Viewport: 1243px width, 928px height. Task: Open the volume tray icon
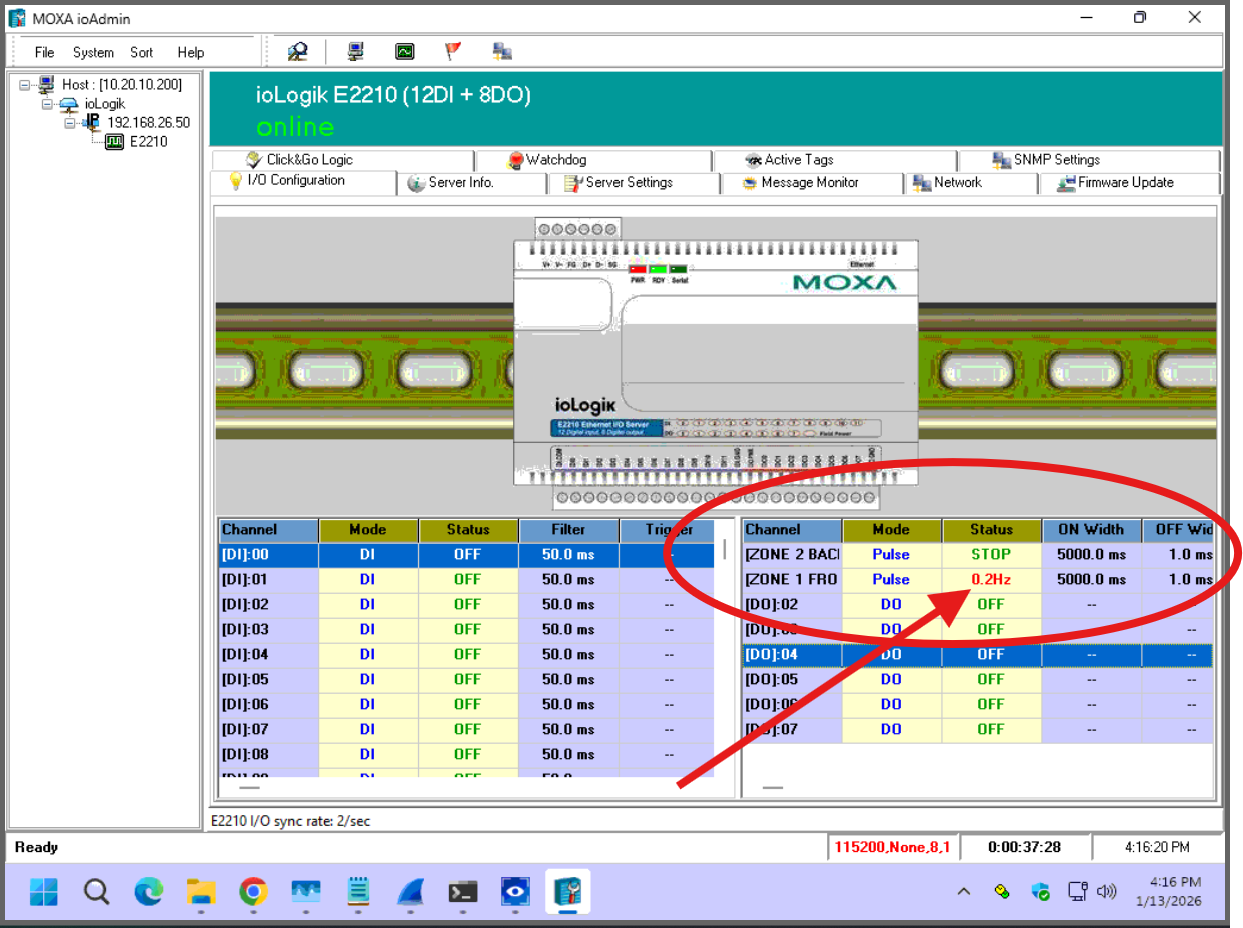point(1106,891)
